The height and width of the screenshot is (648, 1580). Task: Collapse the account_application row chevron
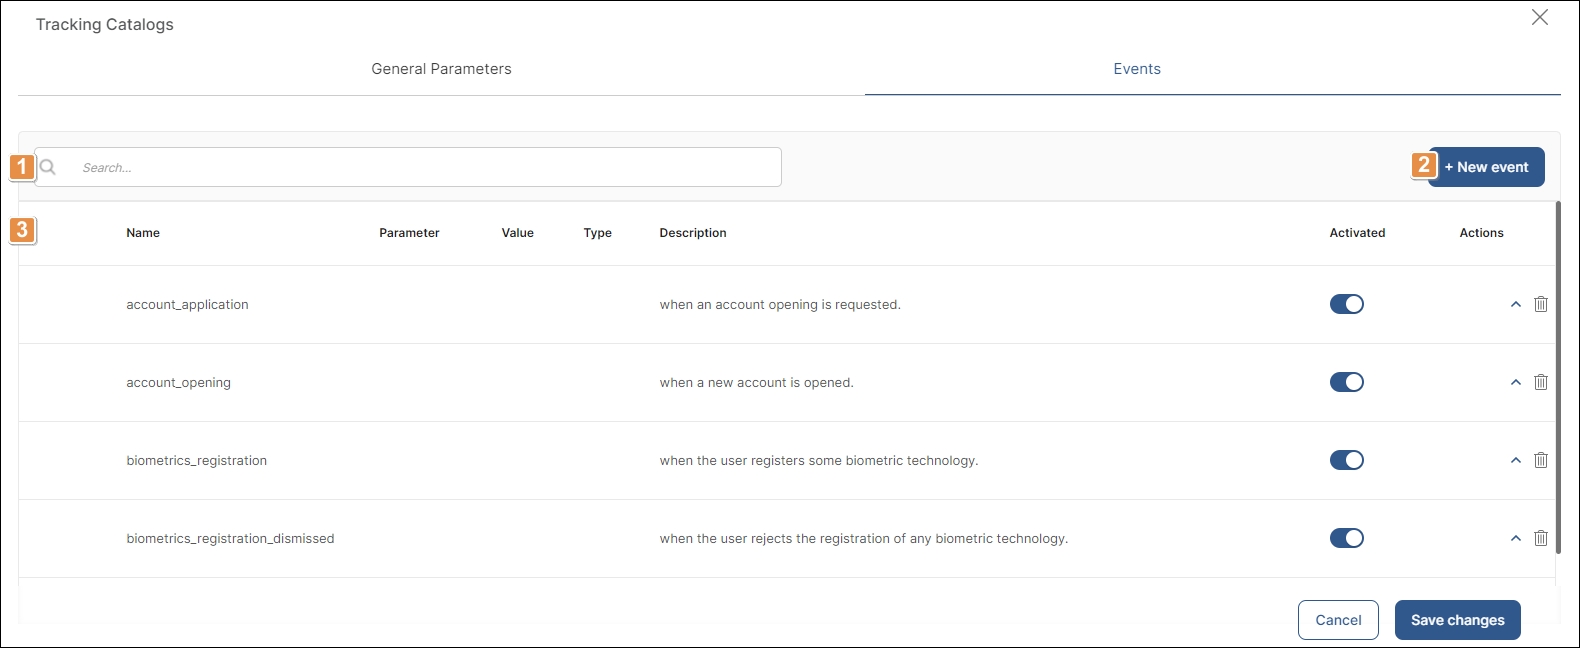[1516, 304]
